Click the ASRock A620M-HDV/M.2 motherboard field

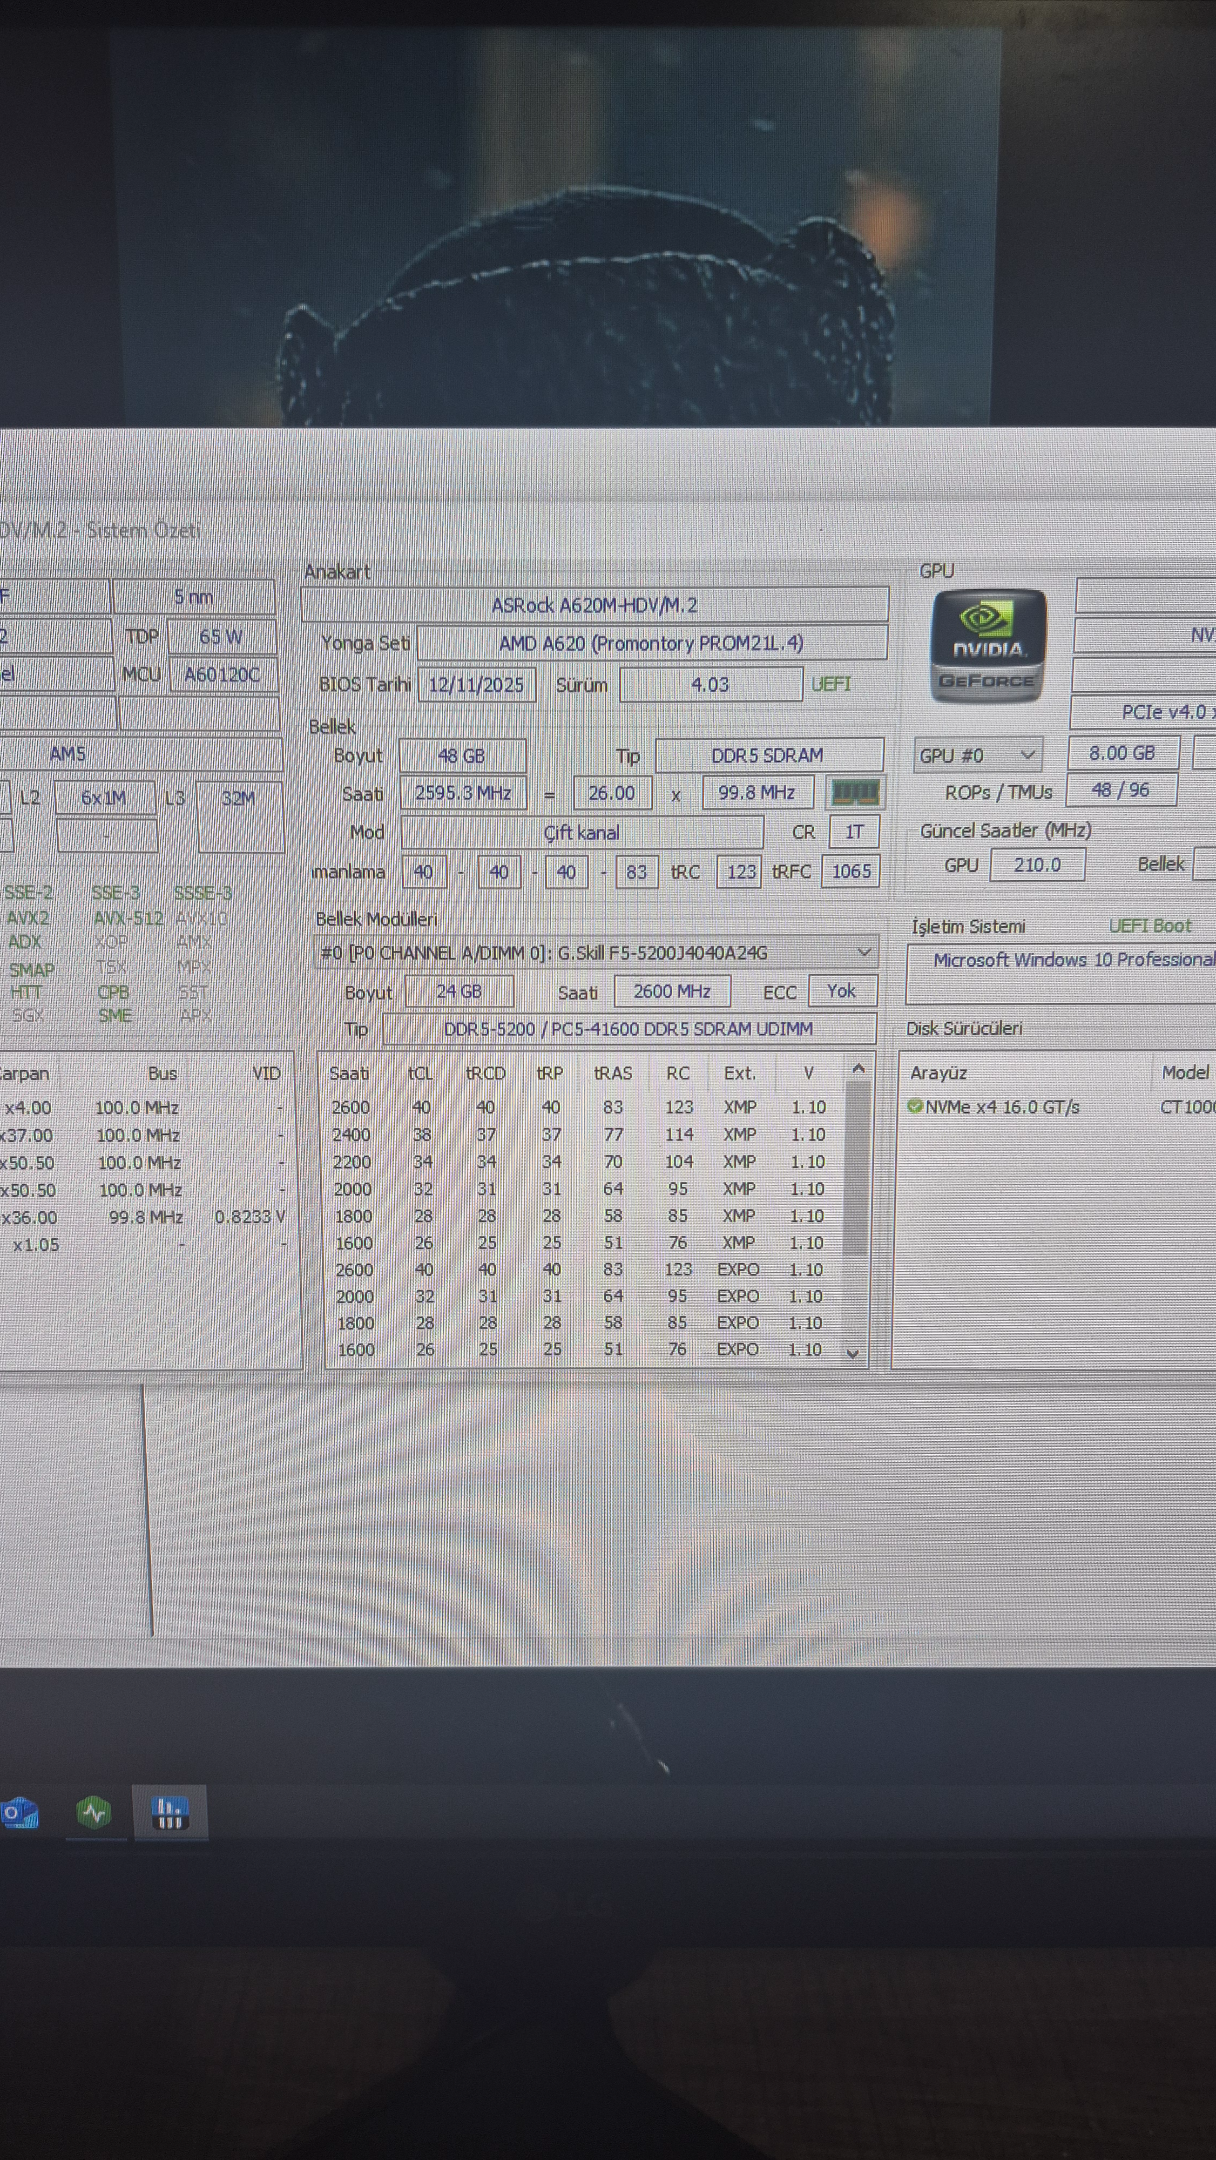(595, 605)
